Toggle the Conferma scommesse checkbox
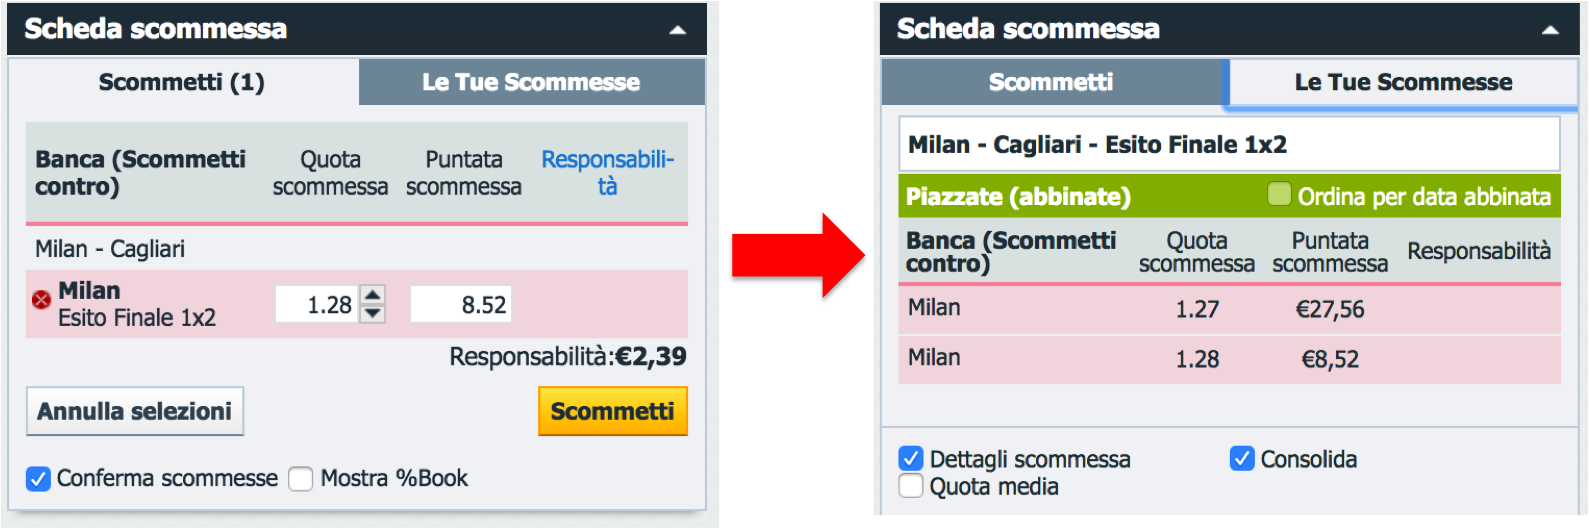 click(x=38, y=479)
